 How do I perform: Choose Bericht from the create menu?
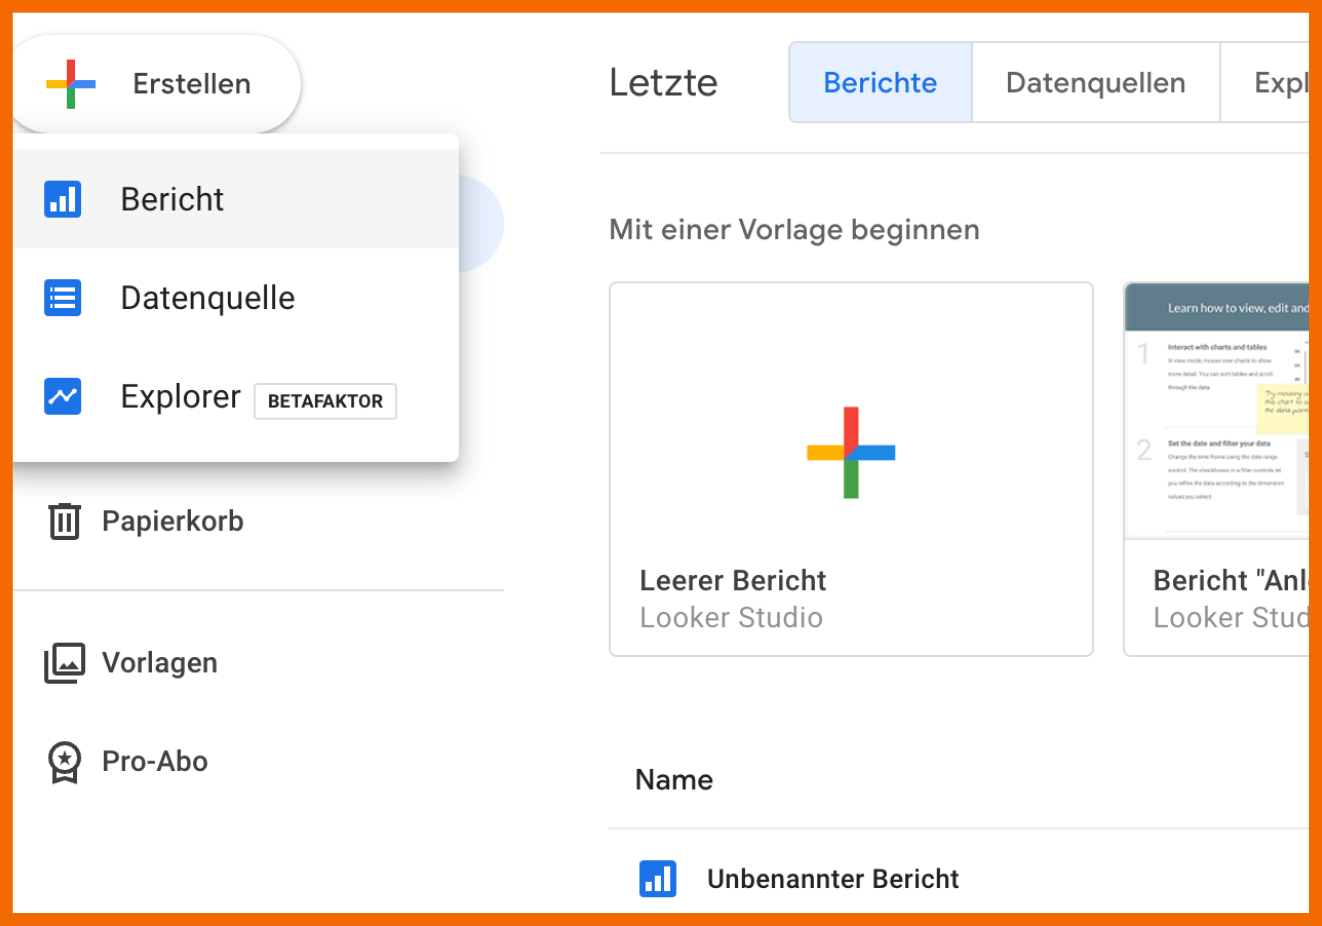click(x=172, y=199)
